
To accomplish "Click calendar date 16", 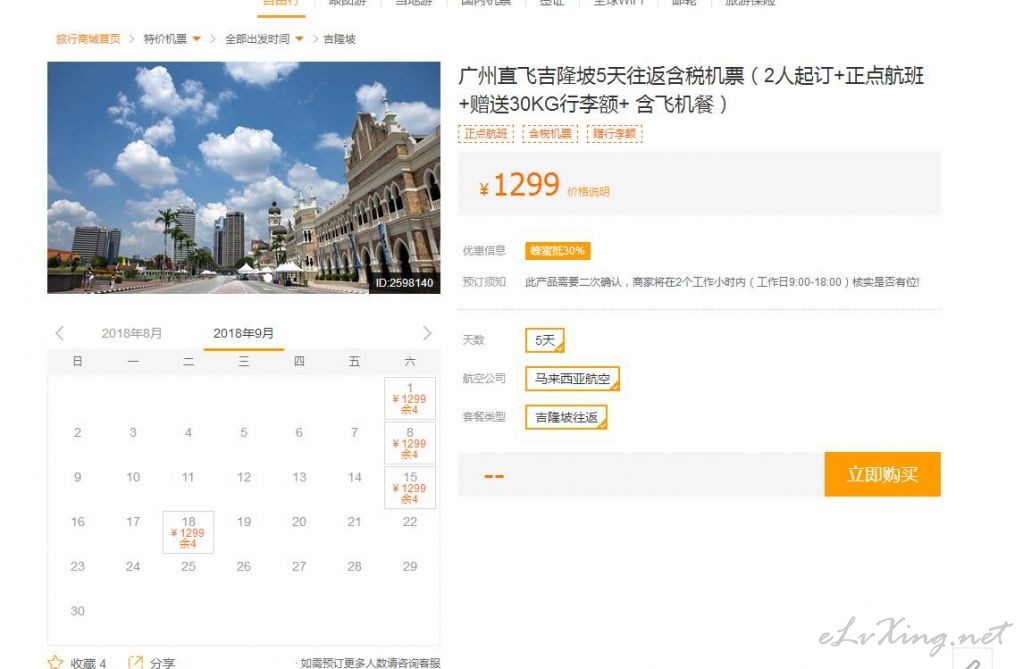I will (78, 521).
